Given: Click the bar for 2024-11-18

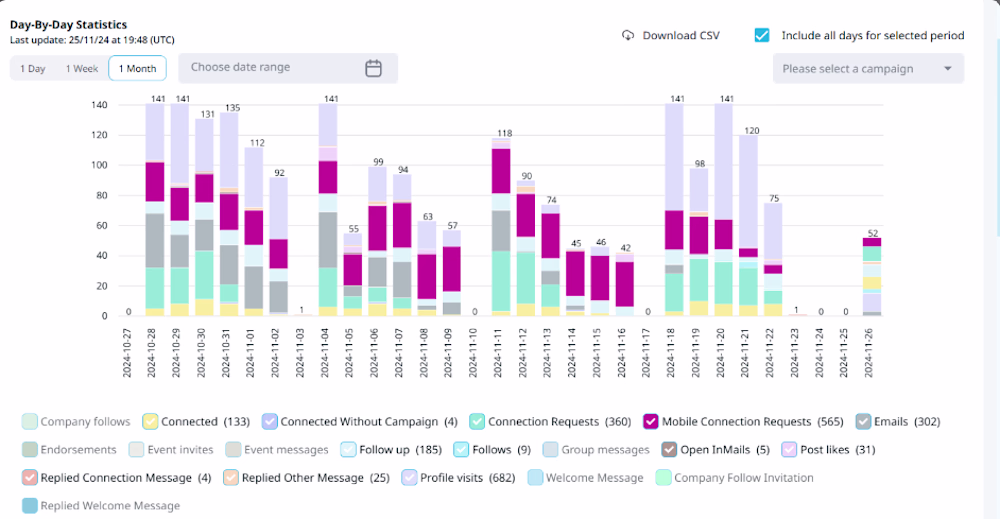Looking at the screenshot, I should point(674,210).
